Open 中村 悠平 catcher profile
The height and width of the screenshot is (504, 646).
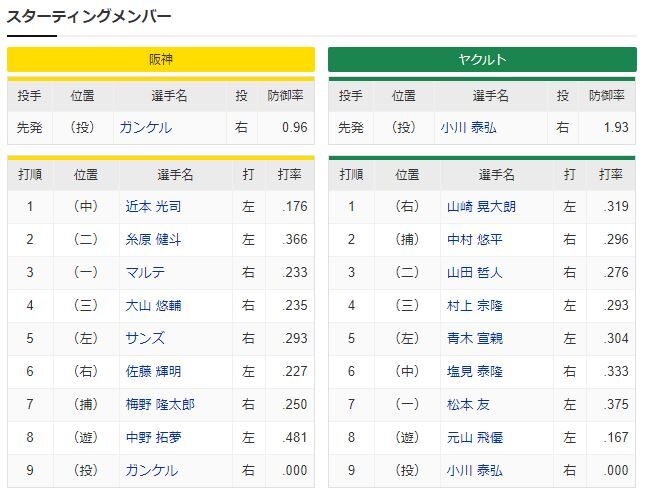point(475,239)
